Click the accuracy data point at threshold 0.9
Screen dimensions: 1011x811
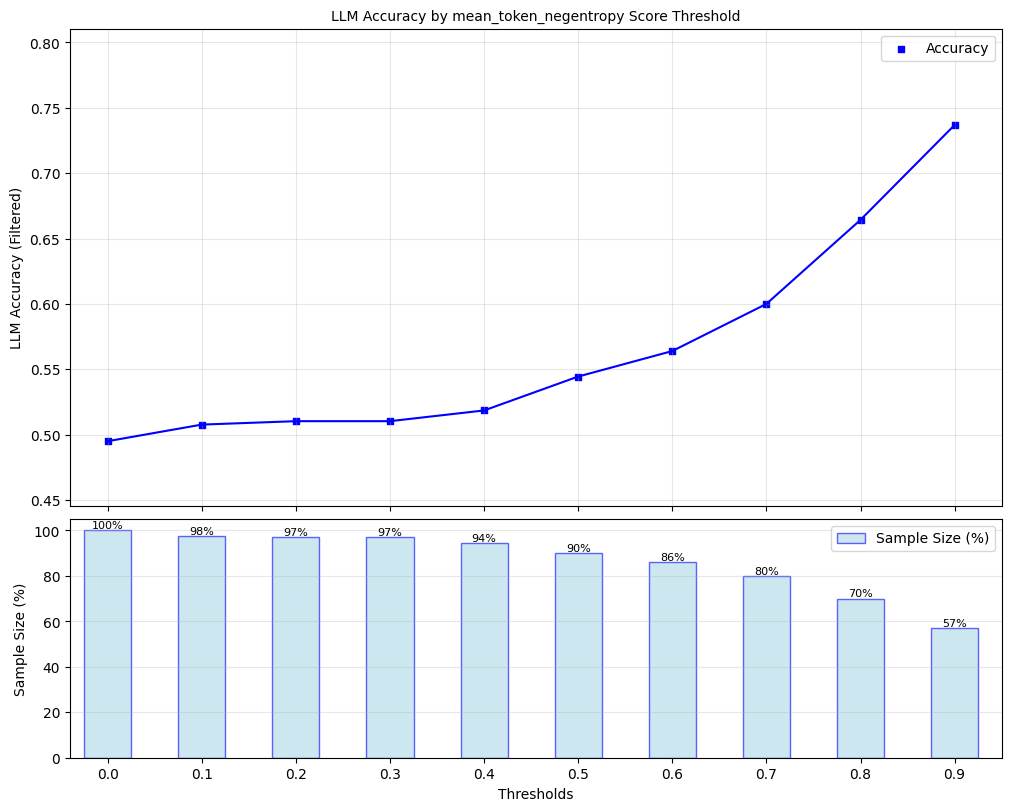pyautogui.click(x=955, y=125)
